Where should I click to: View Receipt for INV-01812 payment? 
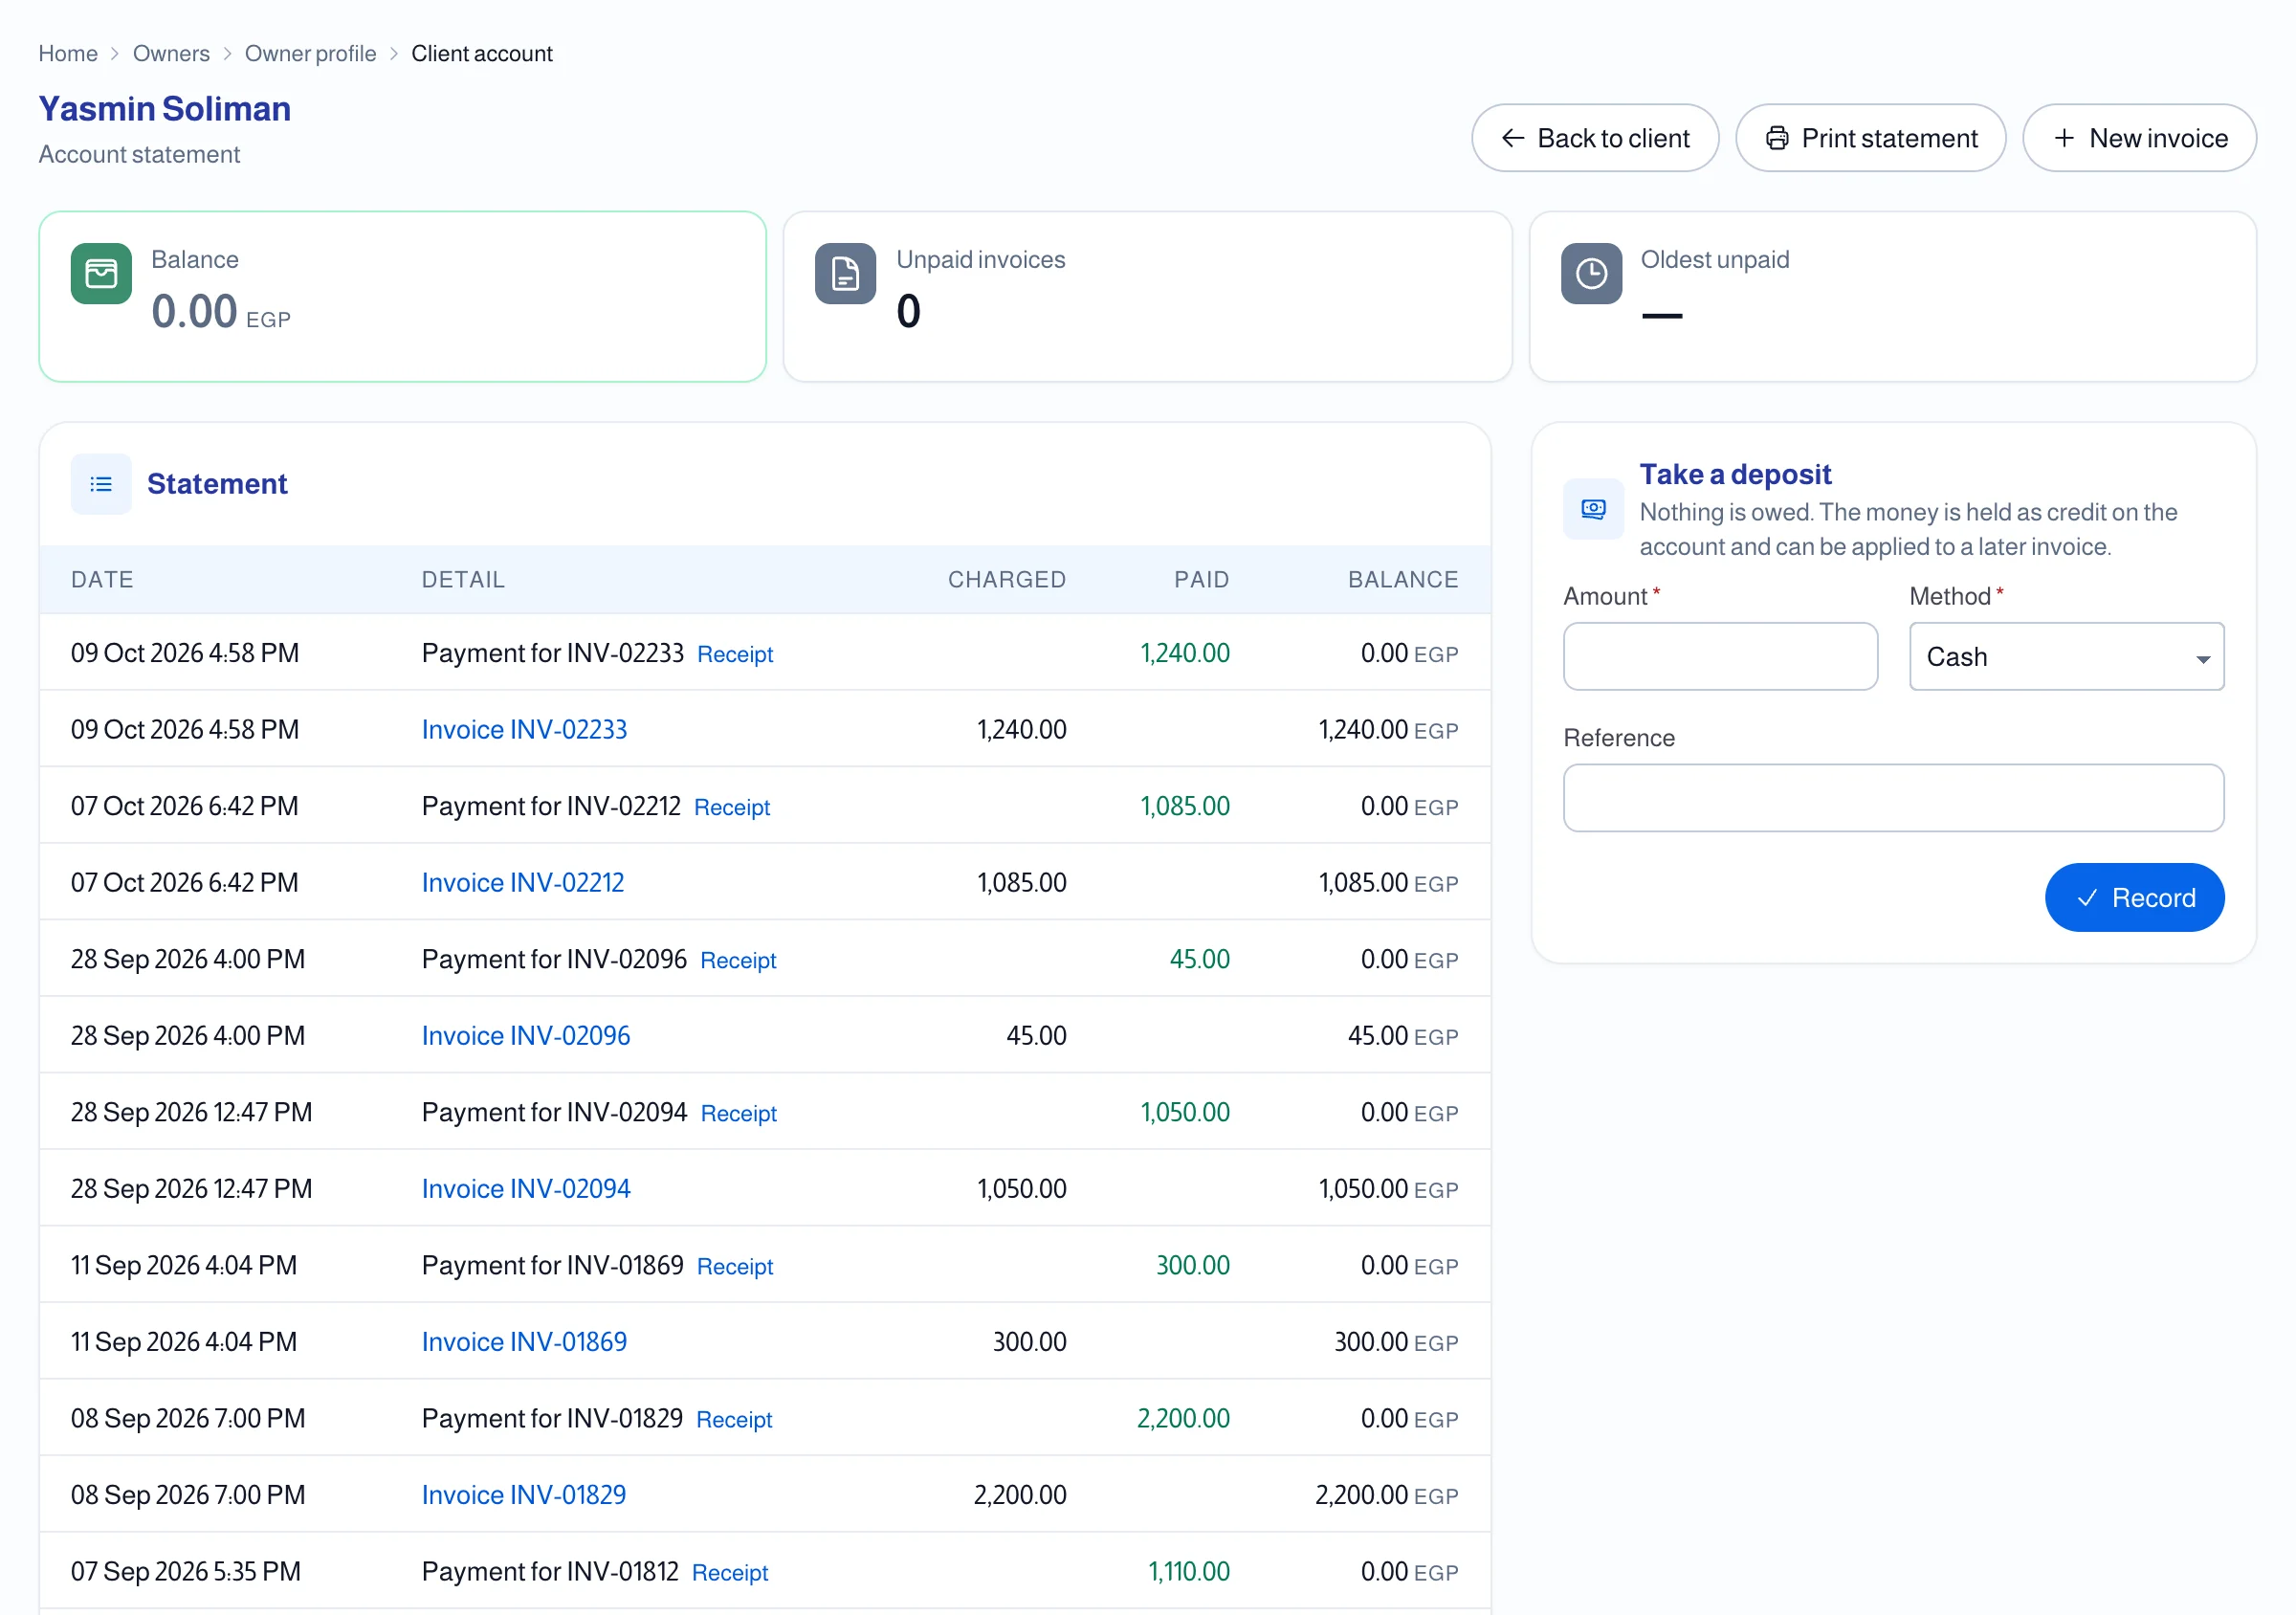(730, 1572)
